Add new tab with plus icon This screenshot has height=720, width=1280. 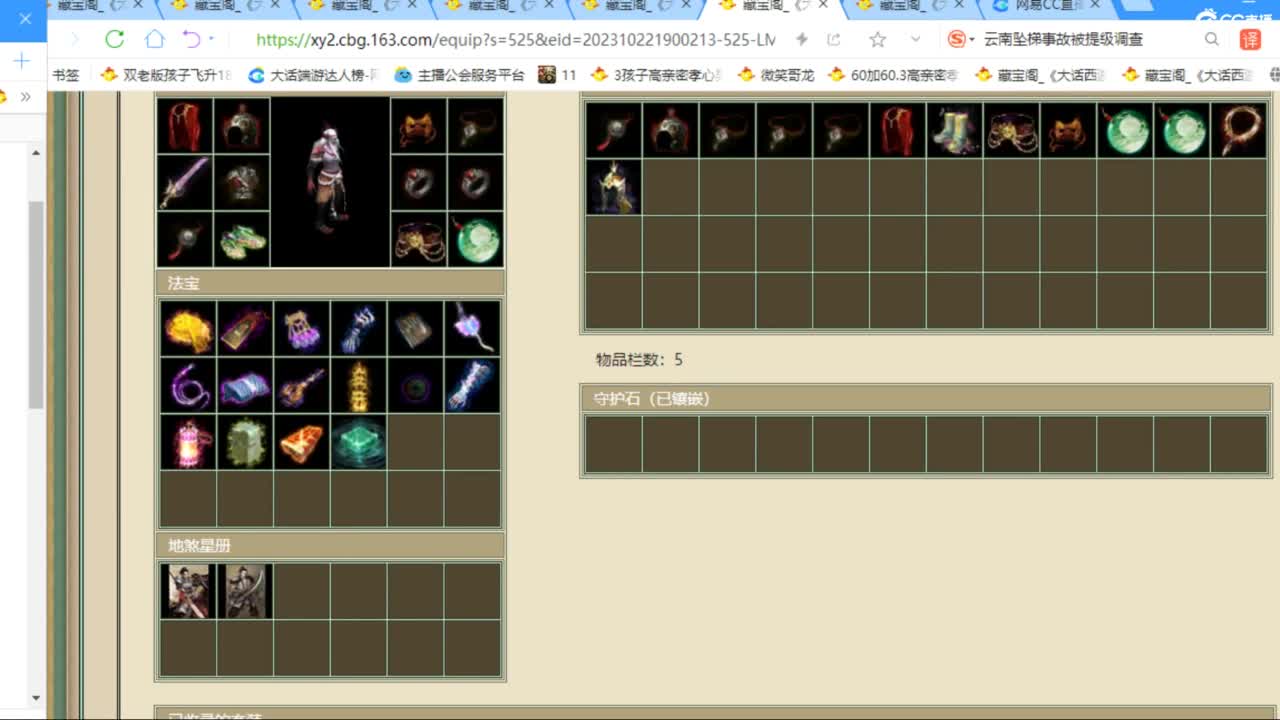click(22, 61)
